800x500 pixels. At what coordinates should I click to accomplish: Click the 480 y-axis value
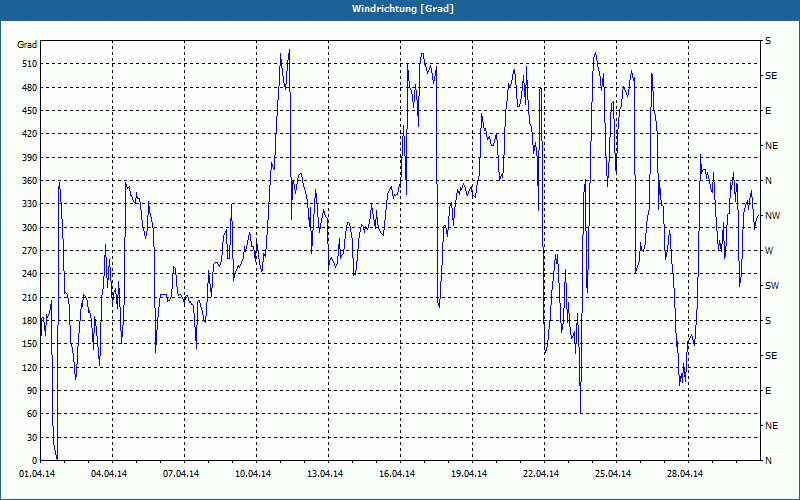point(30,87)
